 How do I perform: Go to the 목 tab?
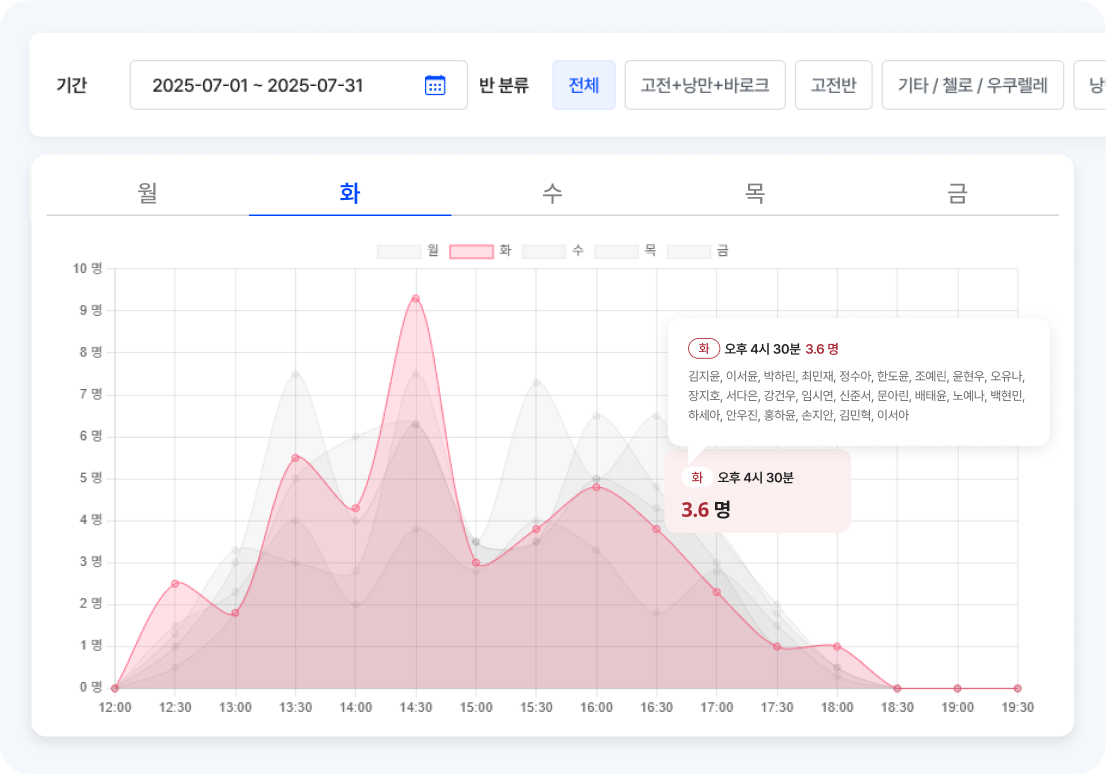[755, 193]
